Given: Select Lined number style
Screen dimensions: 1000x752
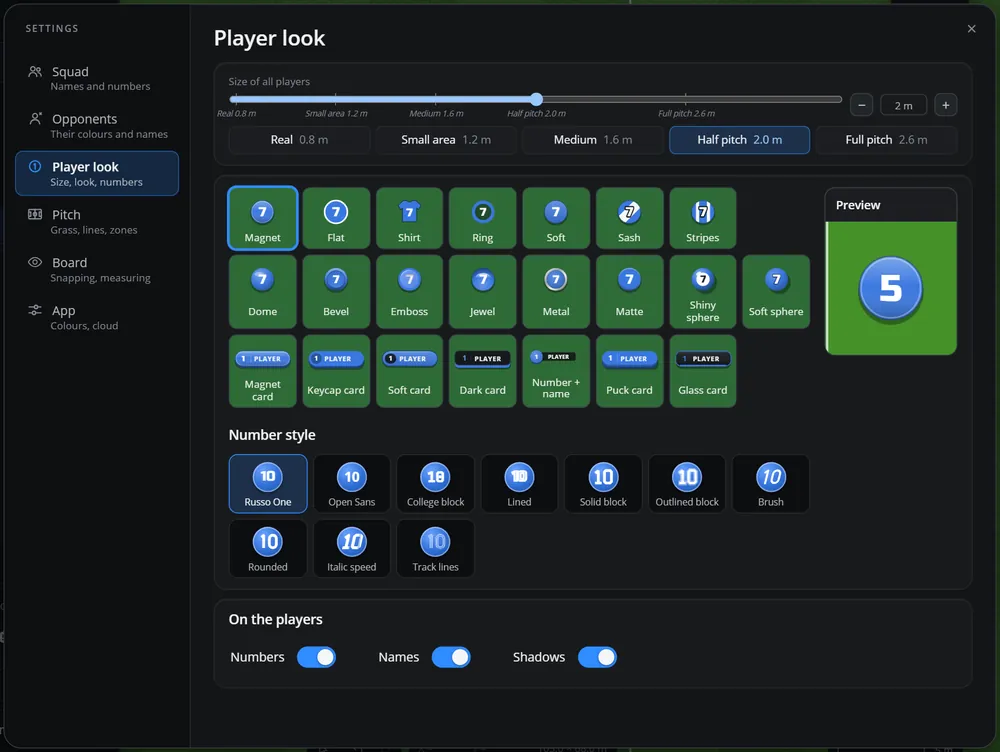Looking at the screenshot, I should pos(519,483).
